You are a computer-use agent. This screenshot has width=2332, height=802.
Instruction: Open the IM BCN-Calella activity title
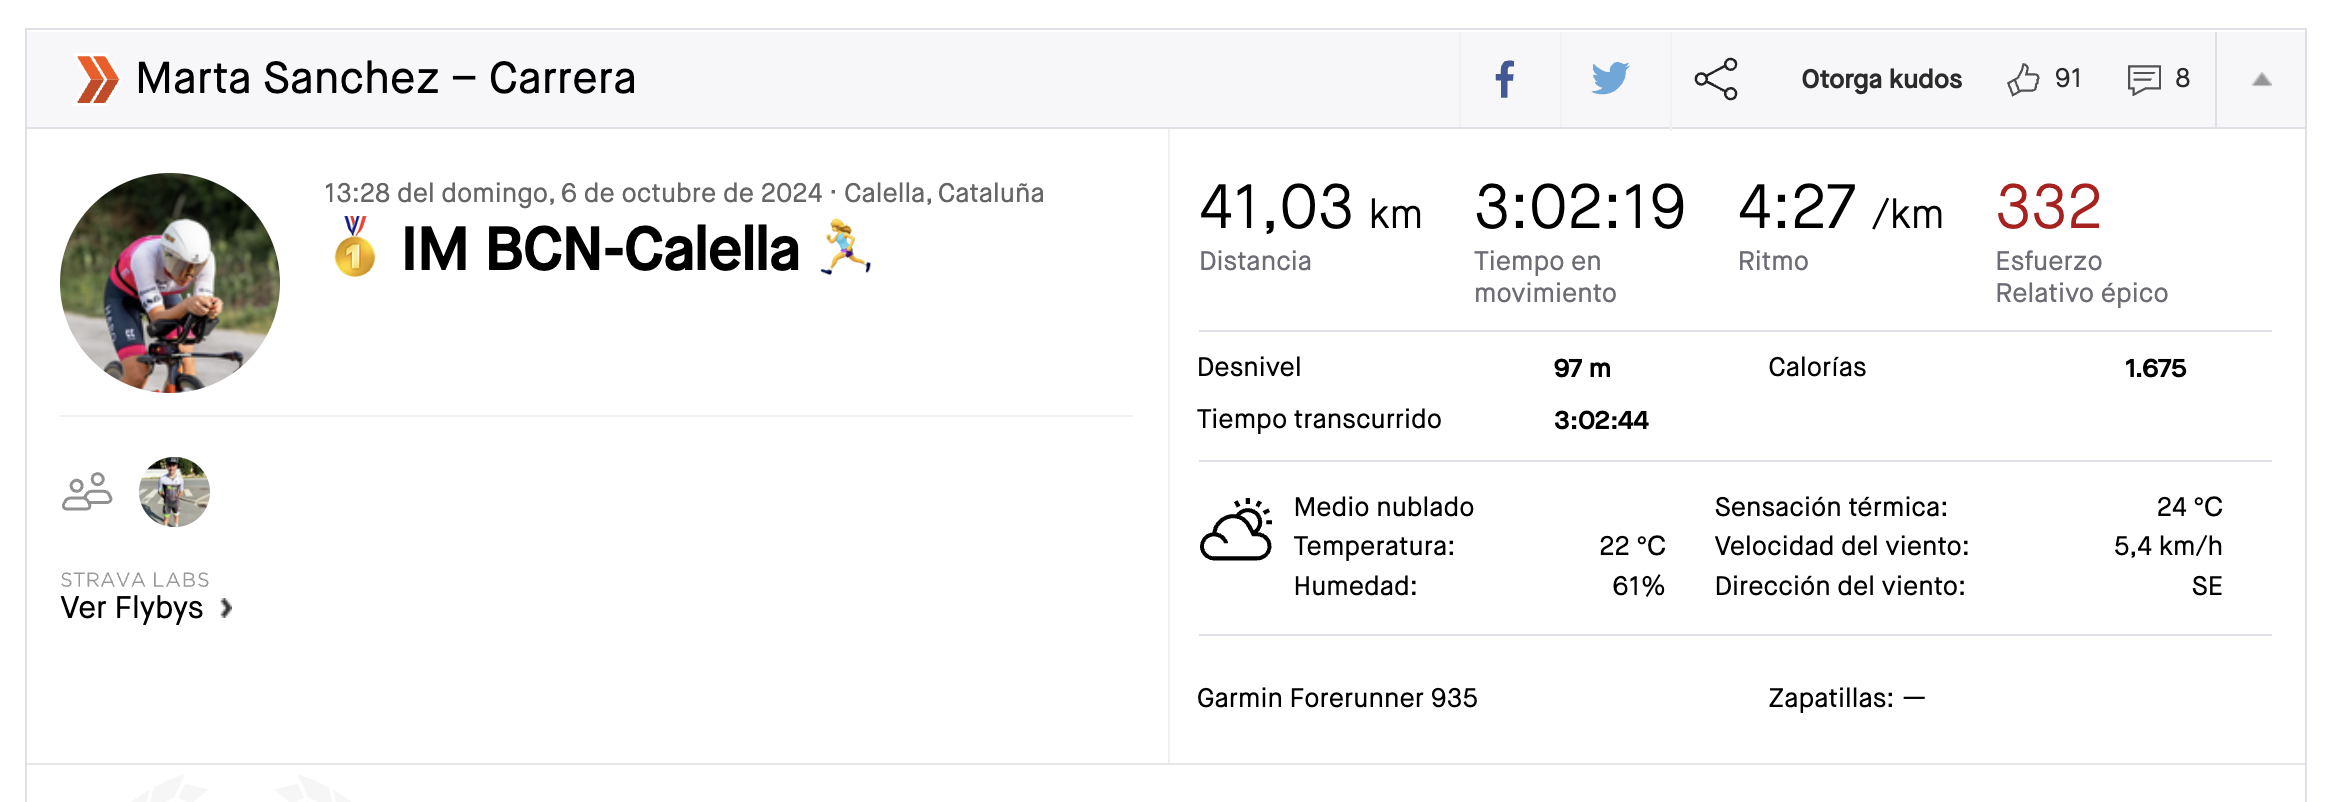point(600,249)
